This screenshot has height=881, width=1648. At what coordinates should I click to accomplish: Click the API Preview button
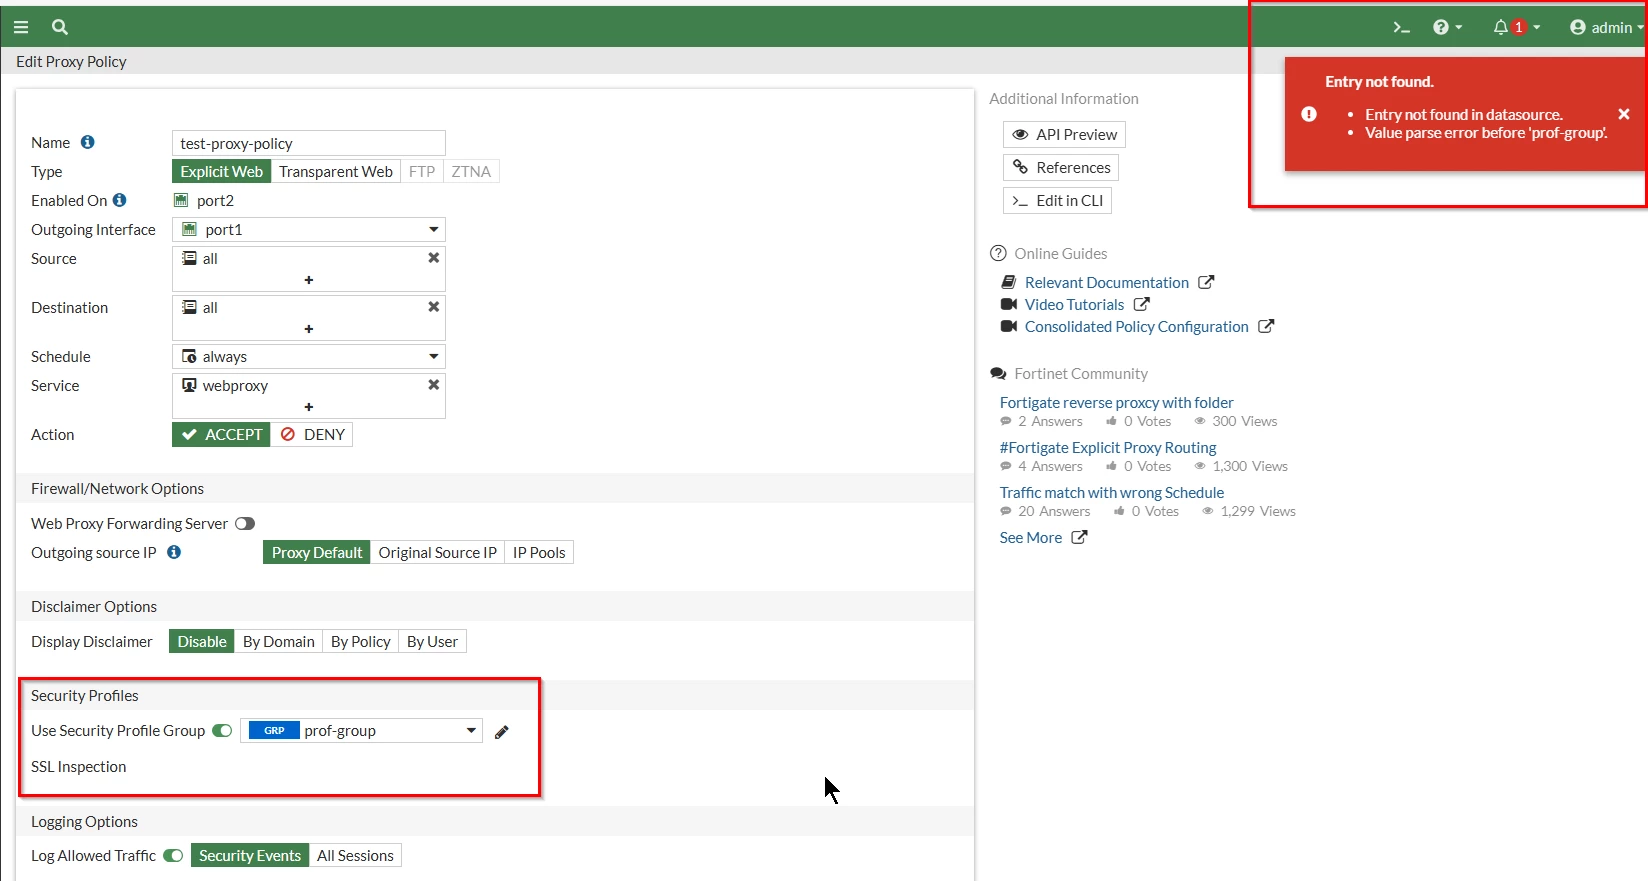coord(1064,134)
